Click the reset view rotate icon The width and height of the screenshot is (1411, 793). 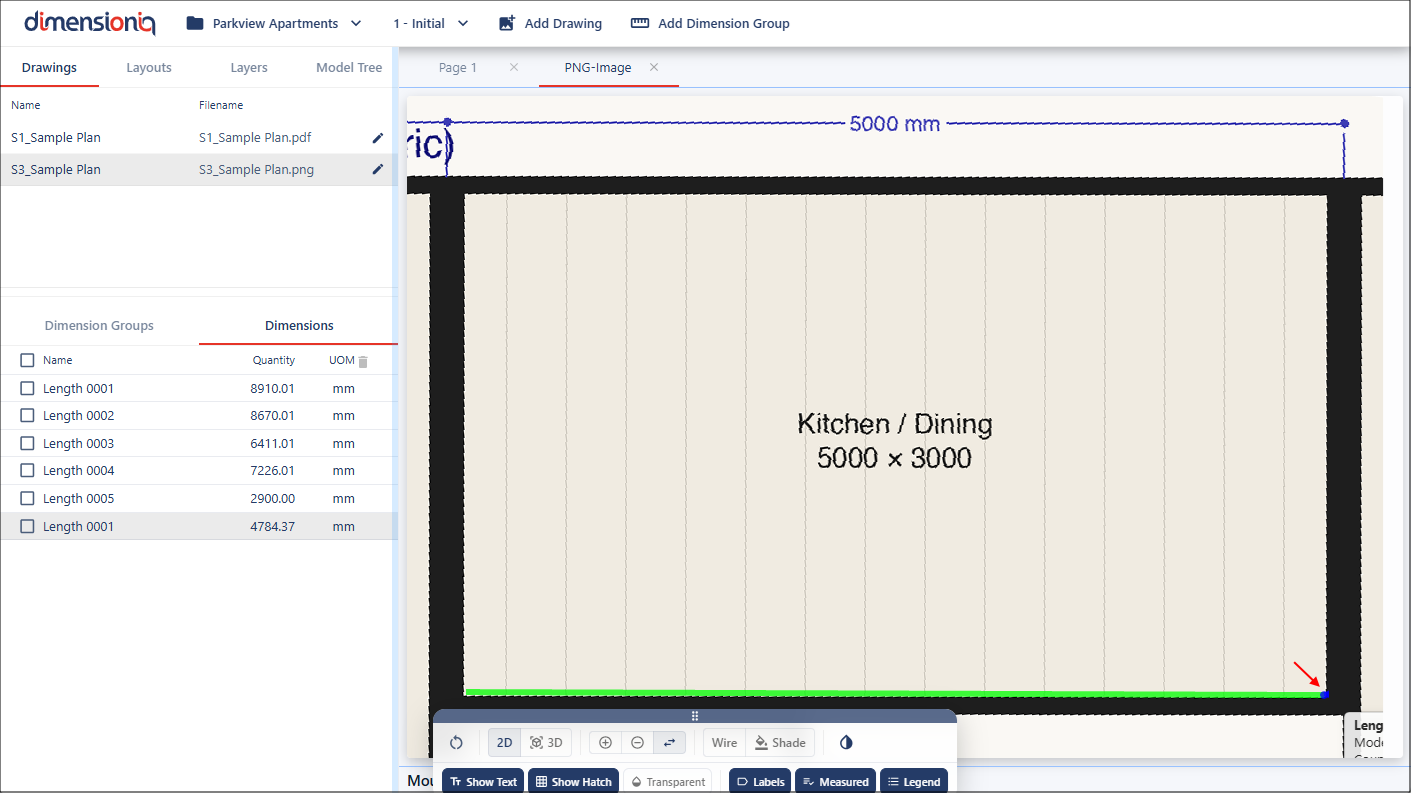456,743
